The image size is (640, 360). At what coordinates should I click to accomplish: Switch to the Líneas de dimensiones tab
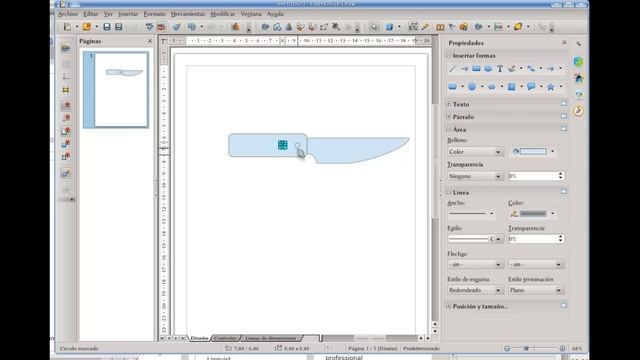[271, 338]
